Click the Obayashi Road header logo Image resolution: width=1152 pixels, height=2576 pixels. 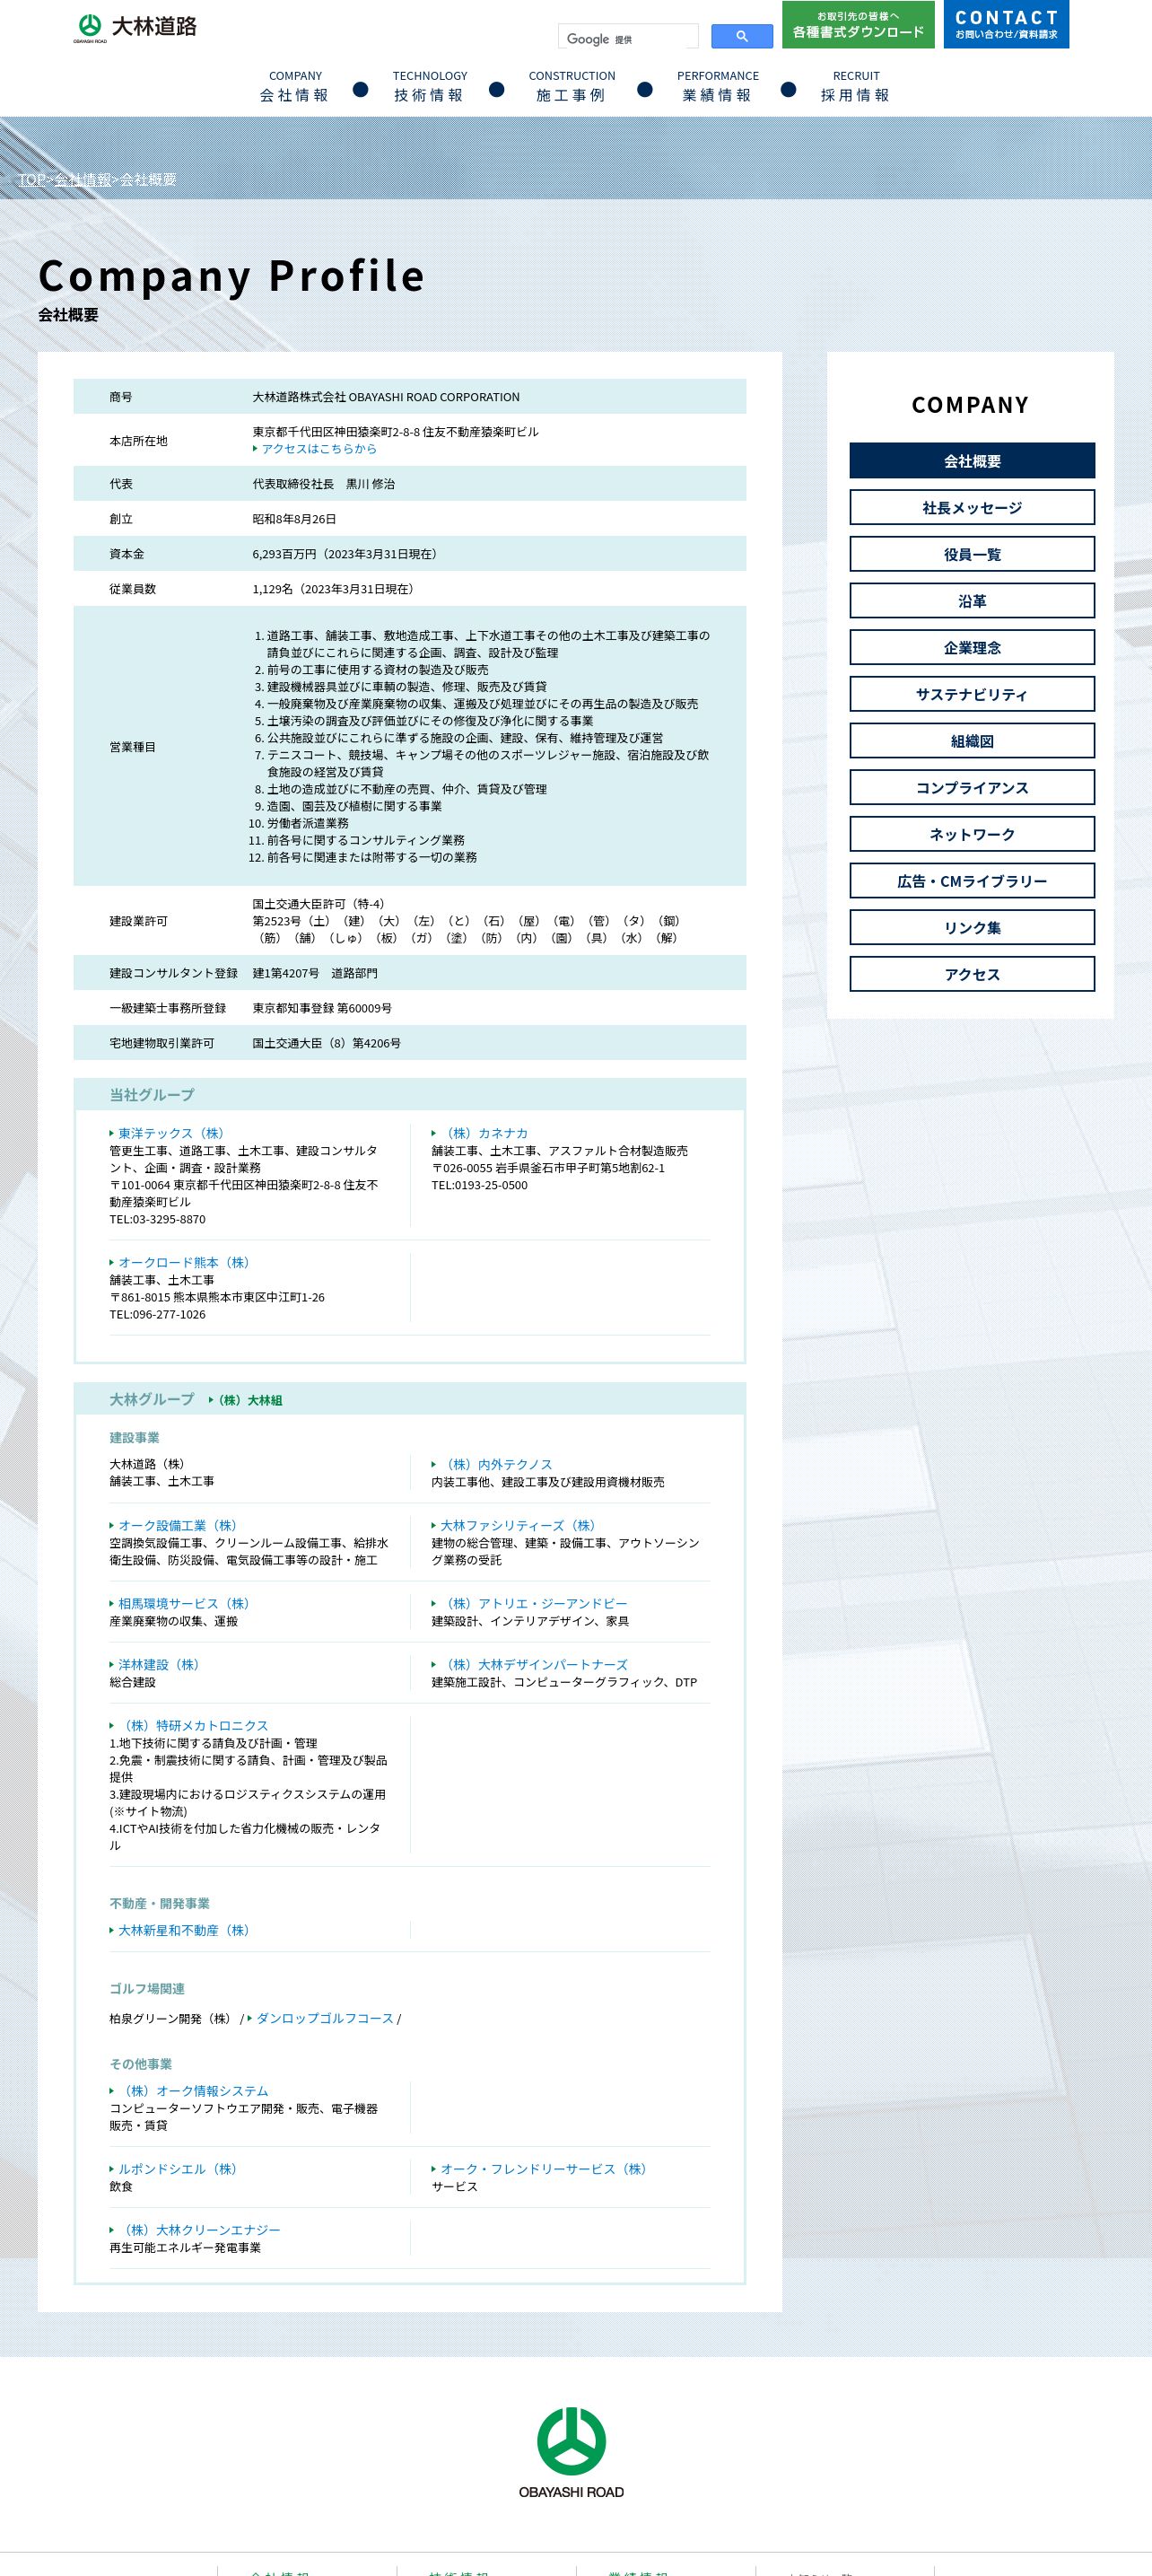(135, 28)
